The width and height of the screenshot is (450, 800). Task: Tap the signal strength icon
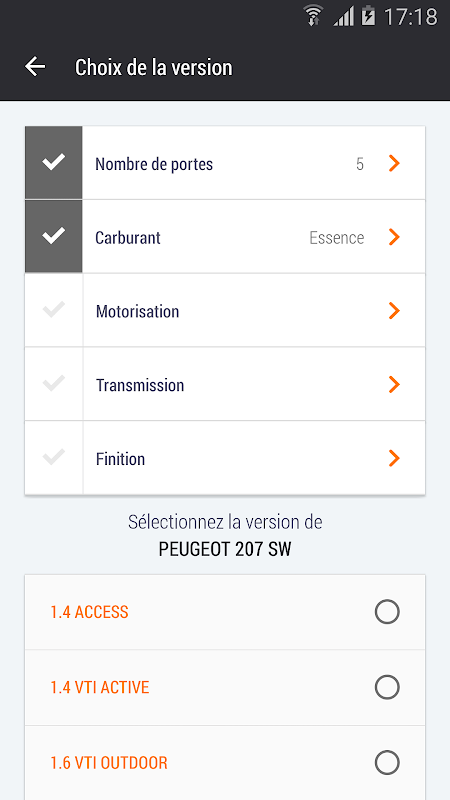pos(343,17)
